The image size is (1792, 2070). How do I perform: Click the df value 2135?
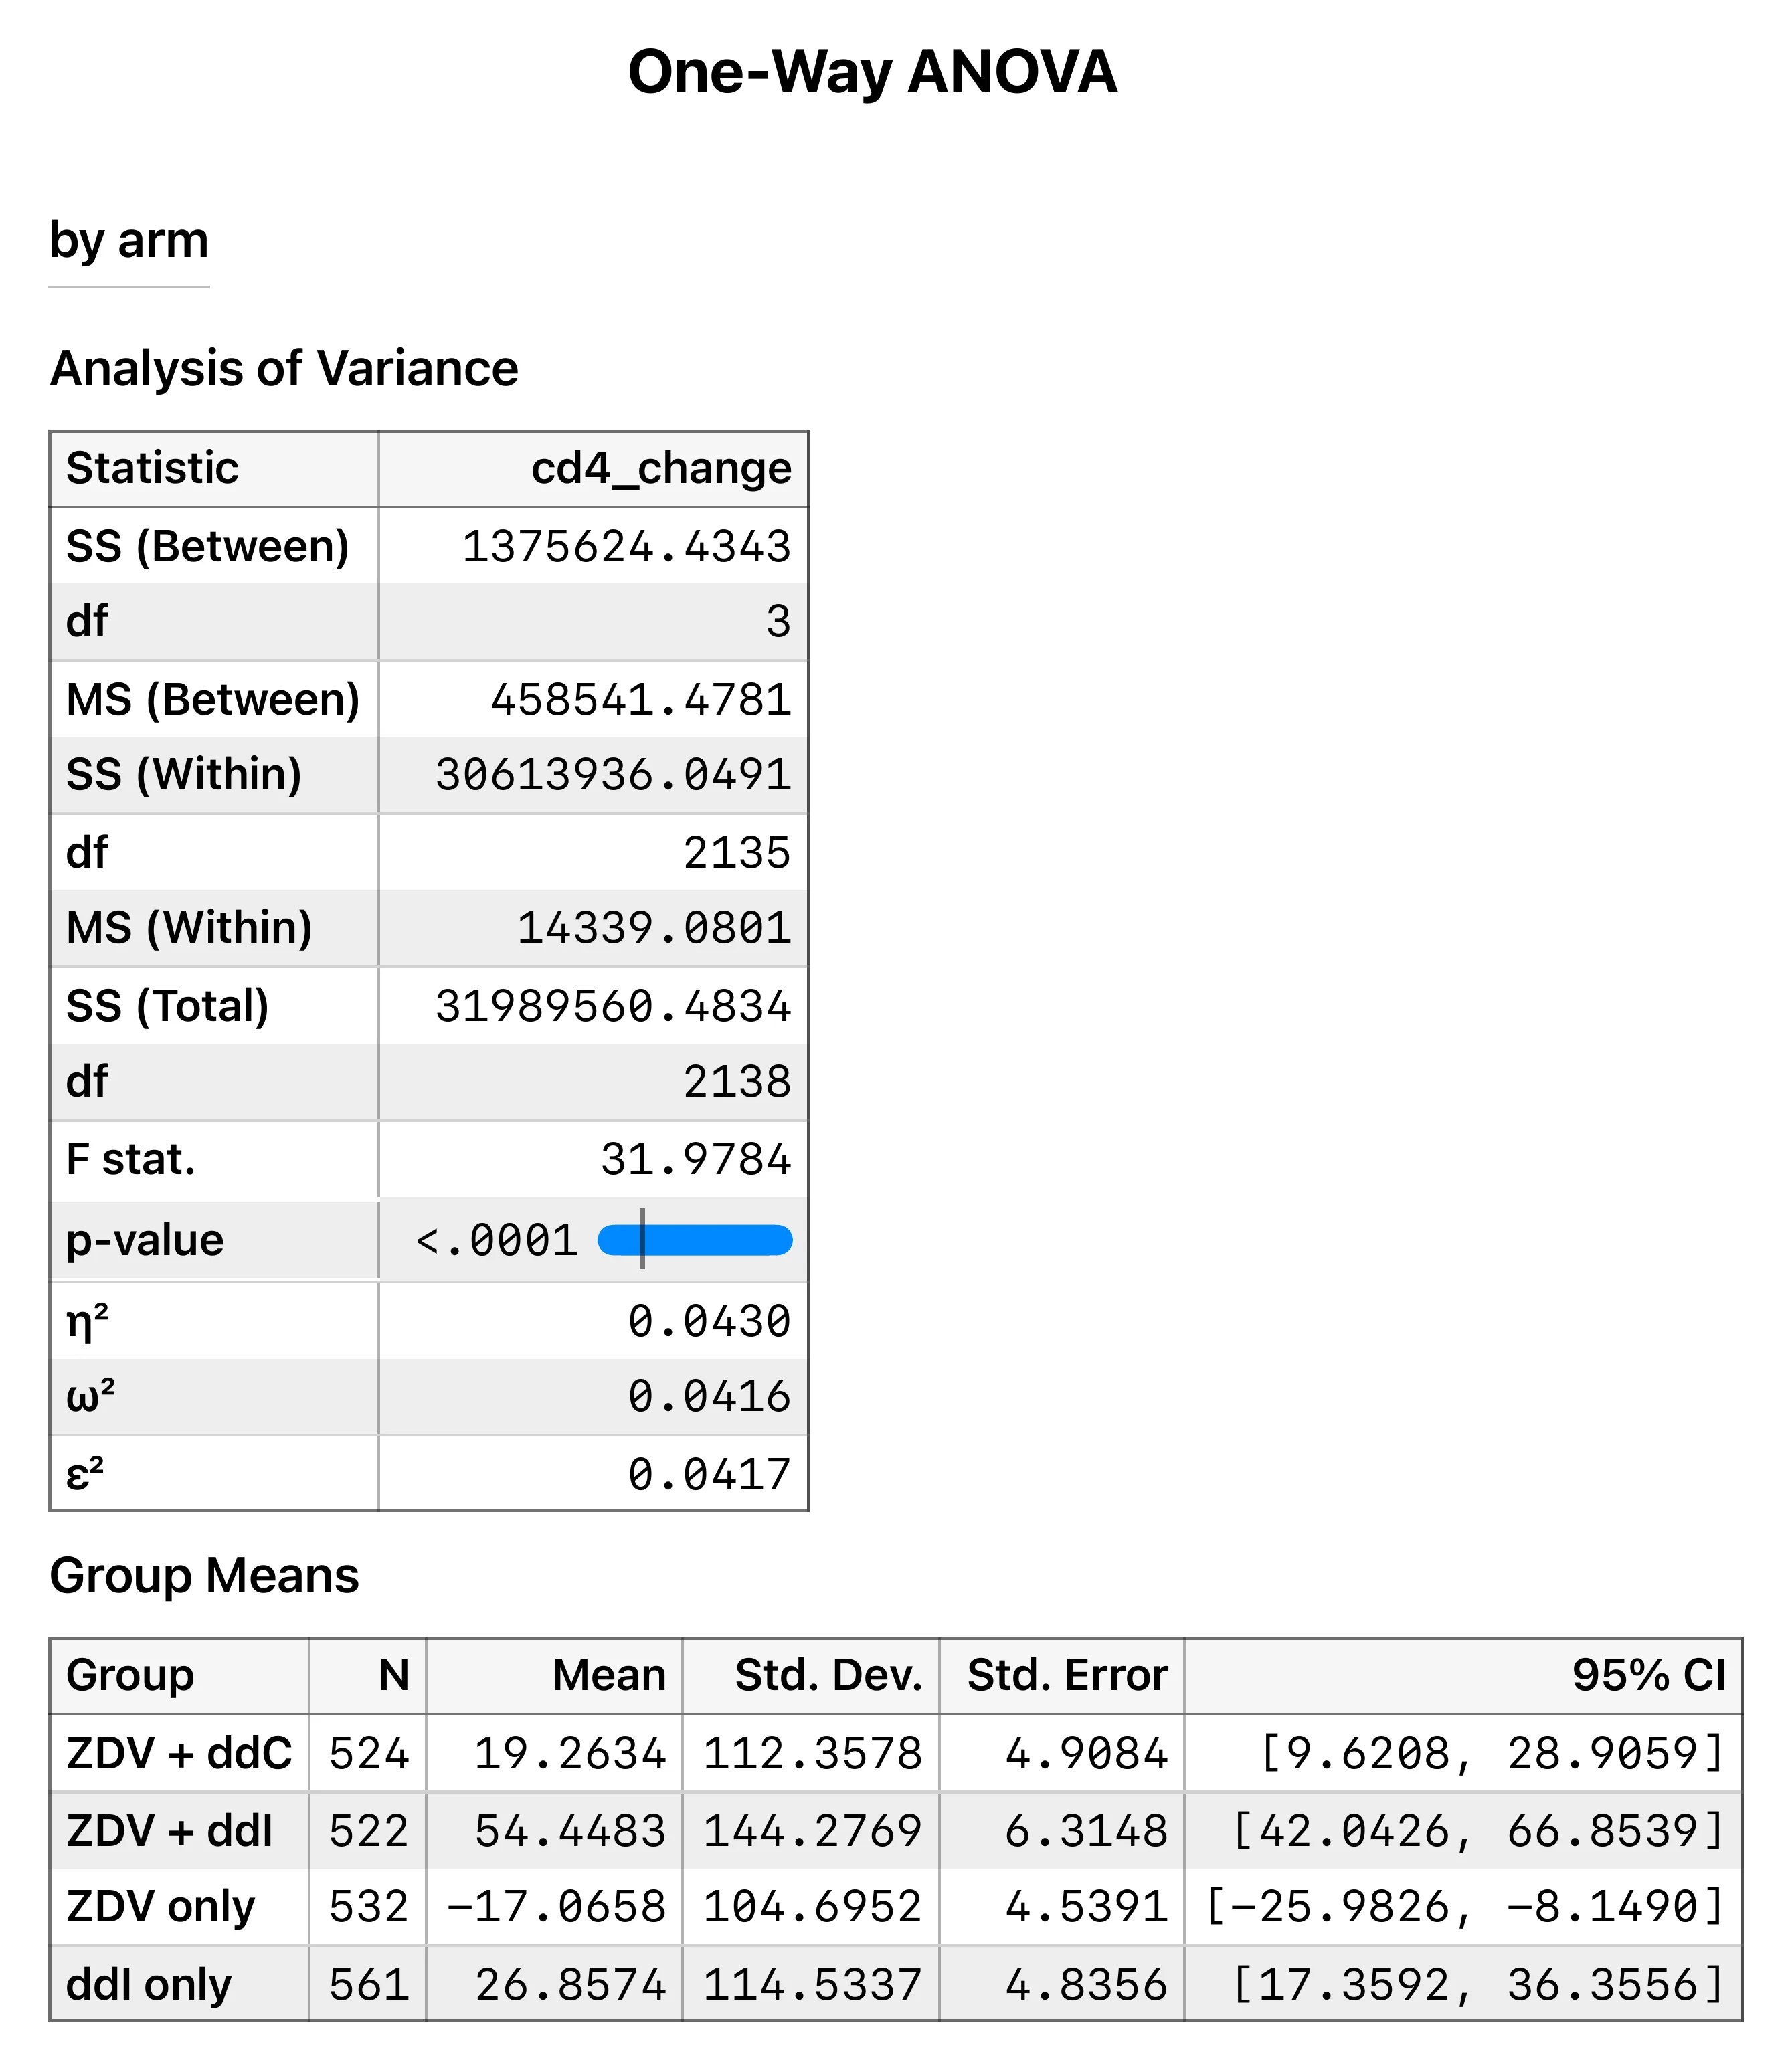(x=737, y=853)
